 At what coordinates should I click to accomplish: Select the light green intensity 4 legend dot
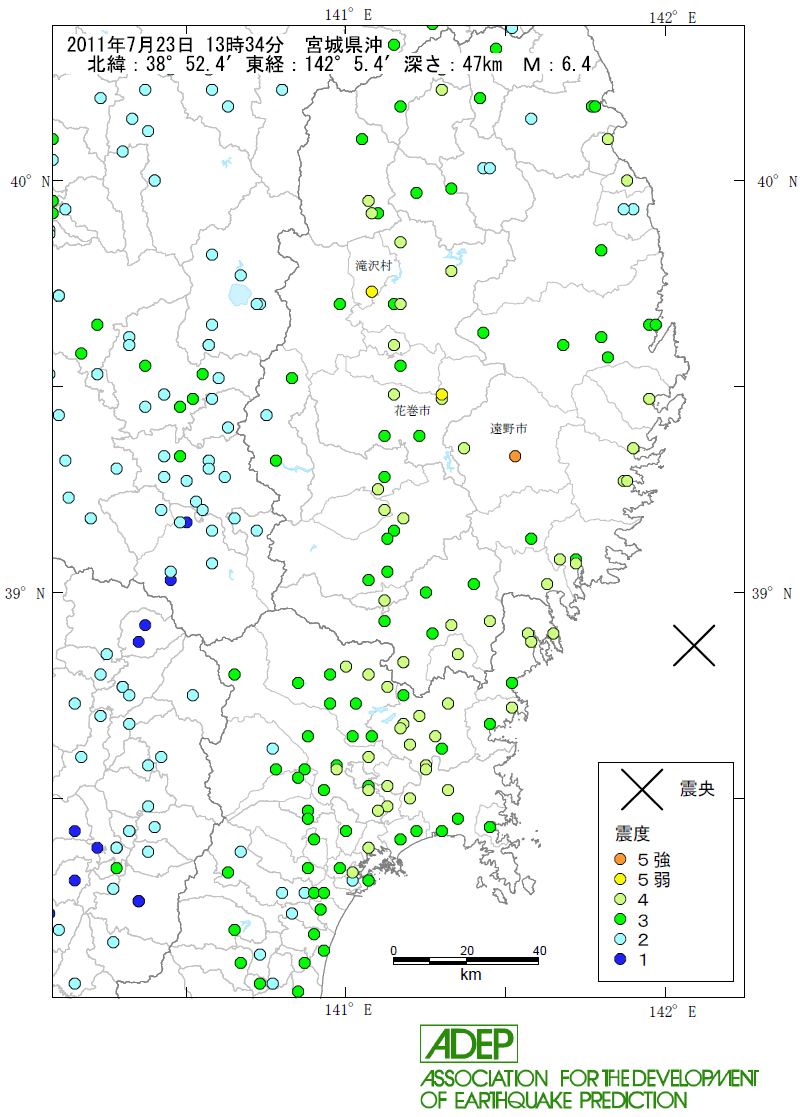pyautogui.click(x=620, y=900)
